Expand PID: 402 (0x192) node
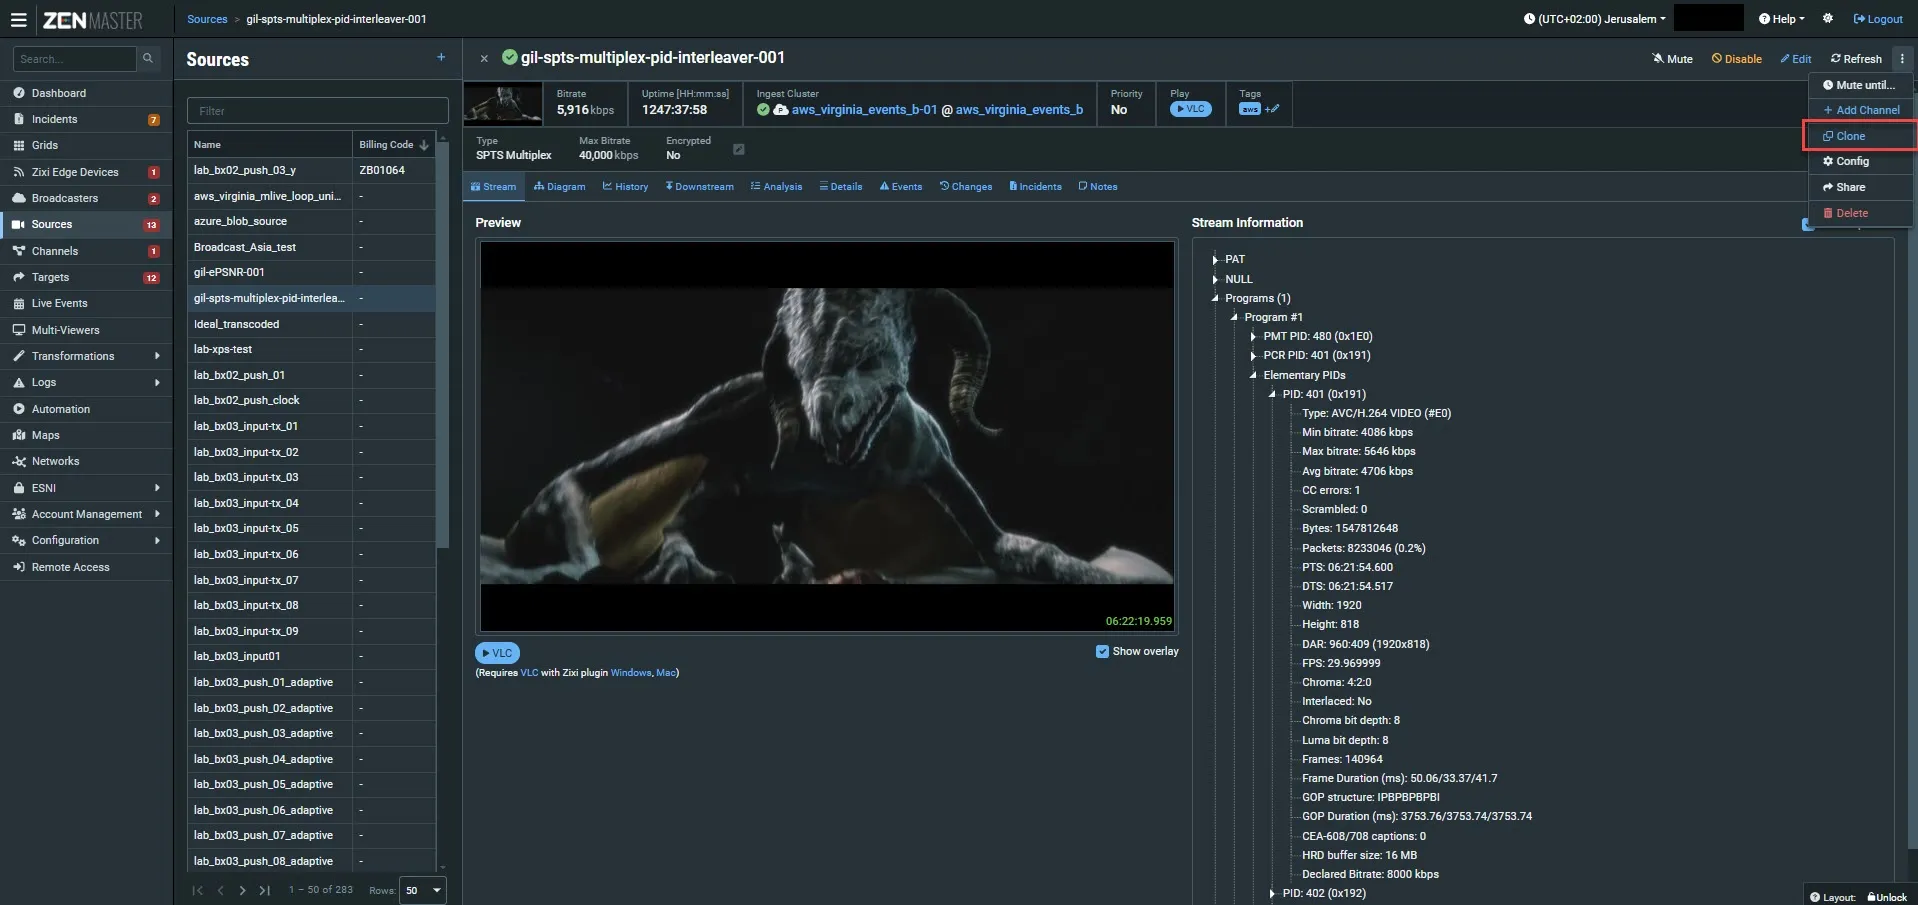This screenshot has height=905, width=1918. pyautogui.click(x=1272, y=893)
